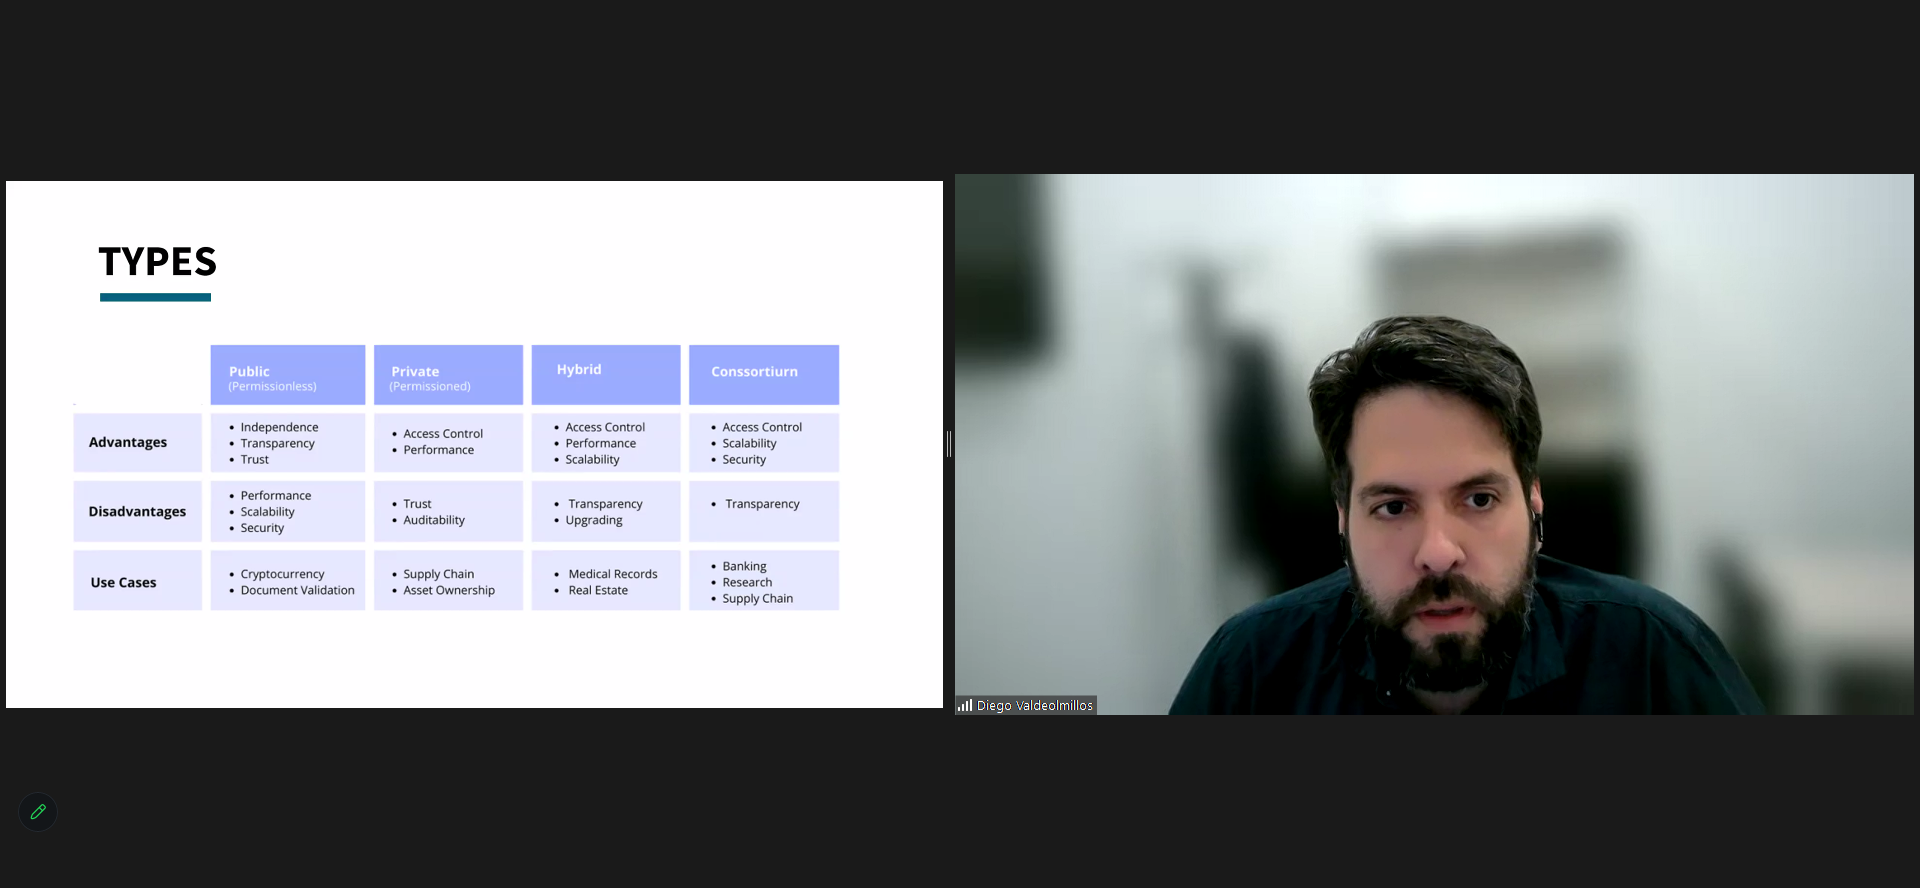Click the TYPES slide title
Screen dimensions: 1920x888
click(x=158, y=262)
